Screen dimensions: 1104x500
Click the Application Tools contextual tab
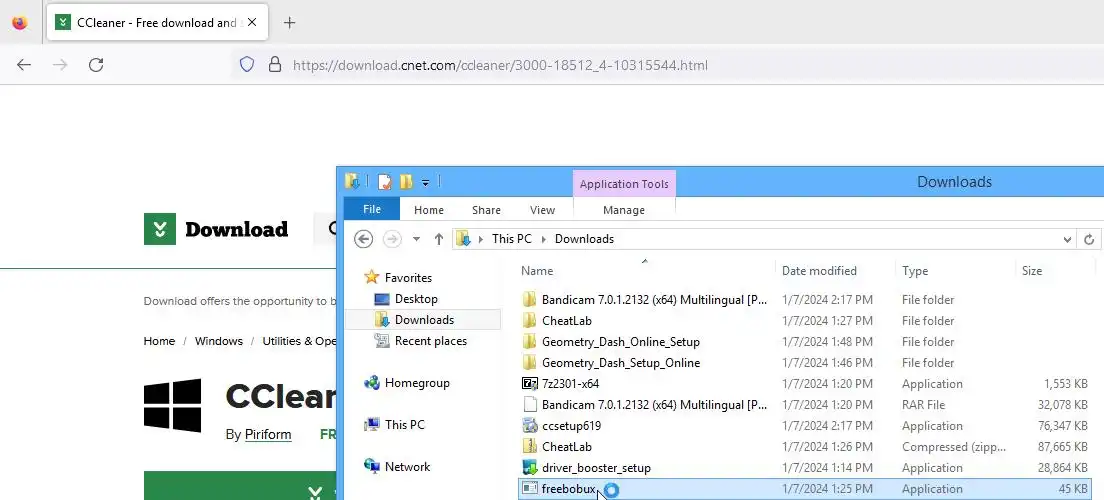click(625, 184)
